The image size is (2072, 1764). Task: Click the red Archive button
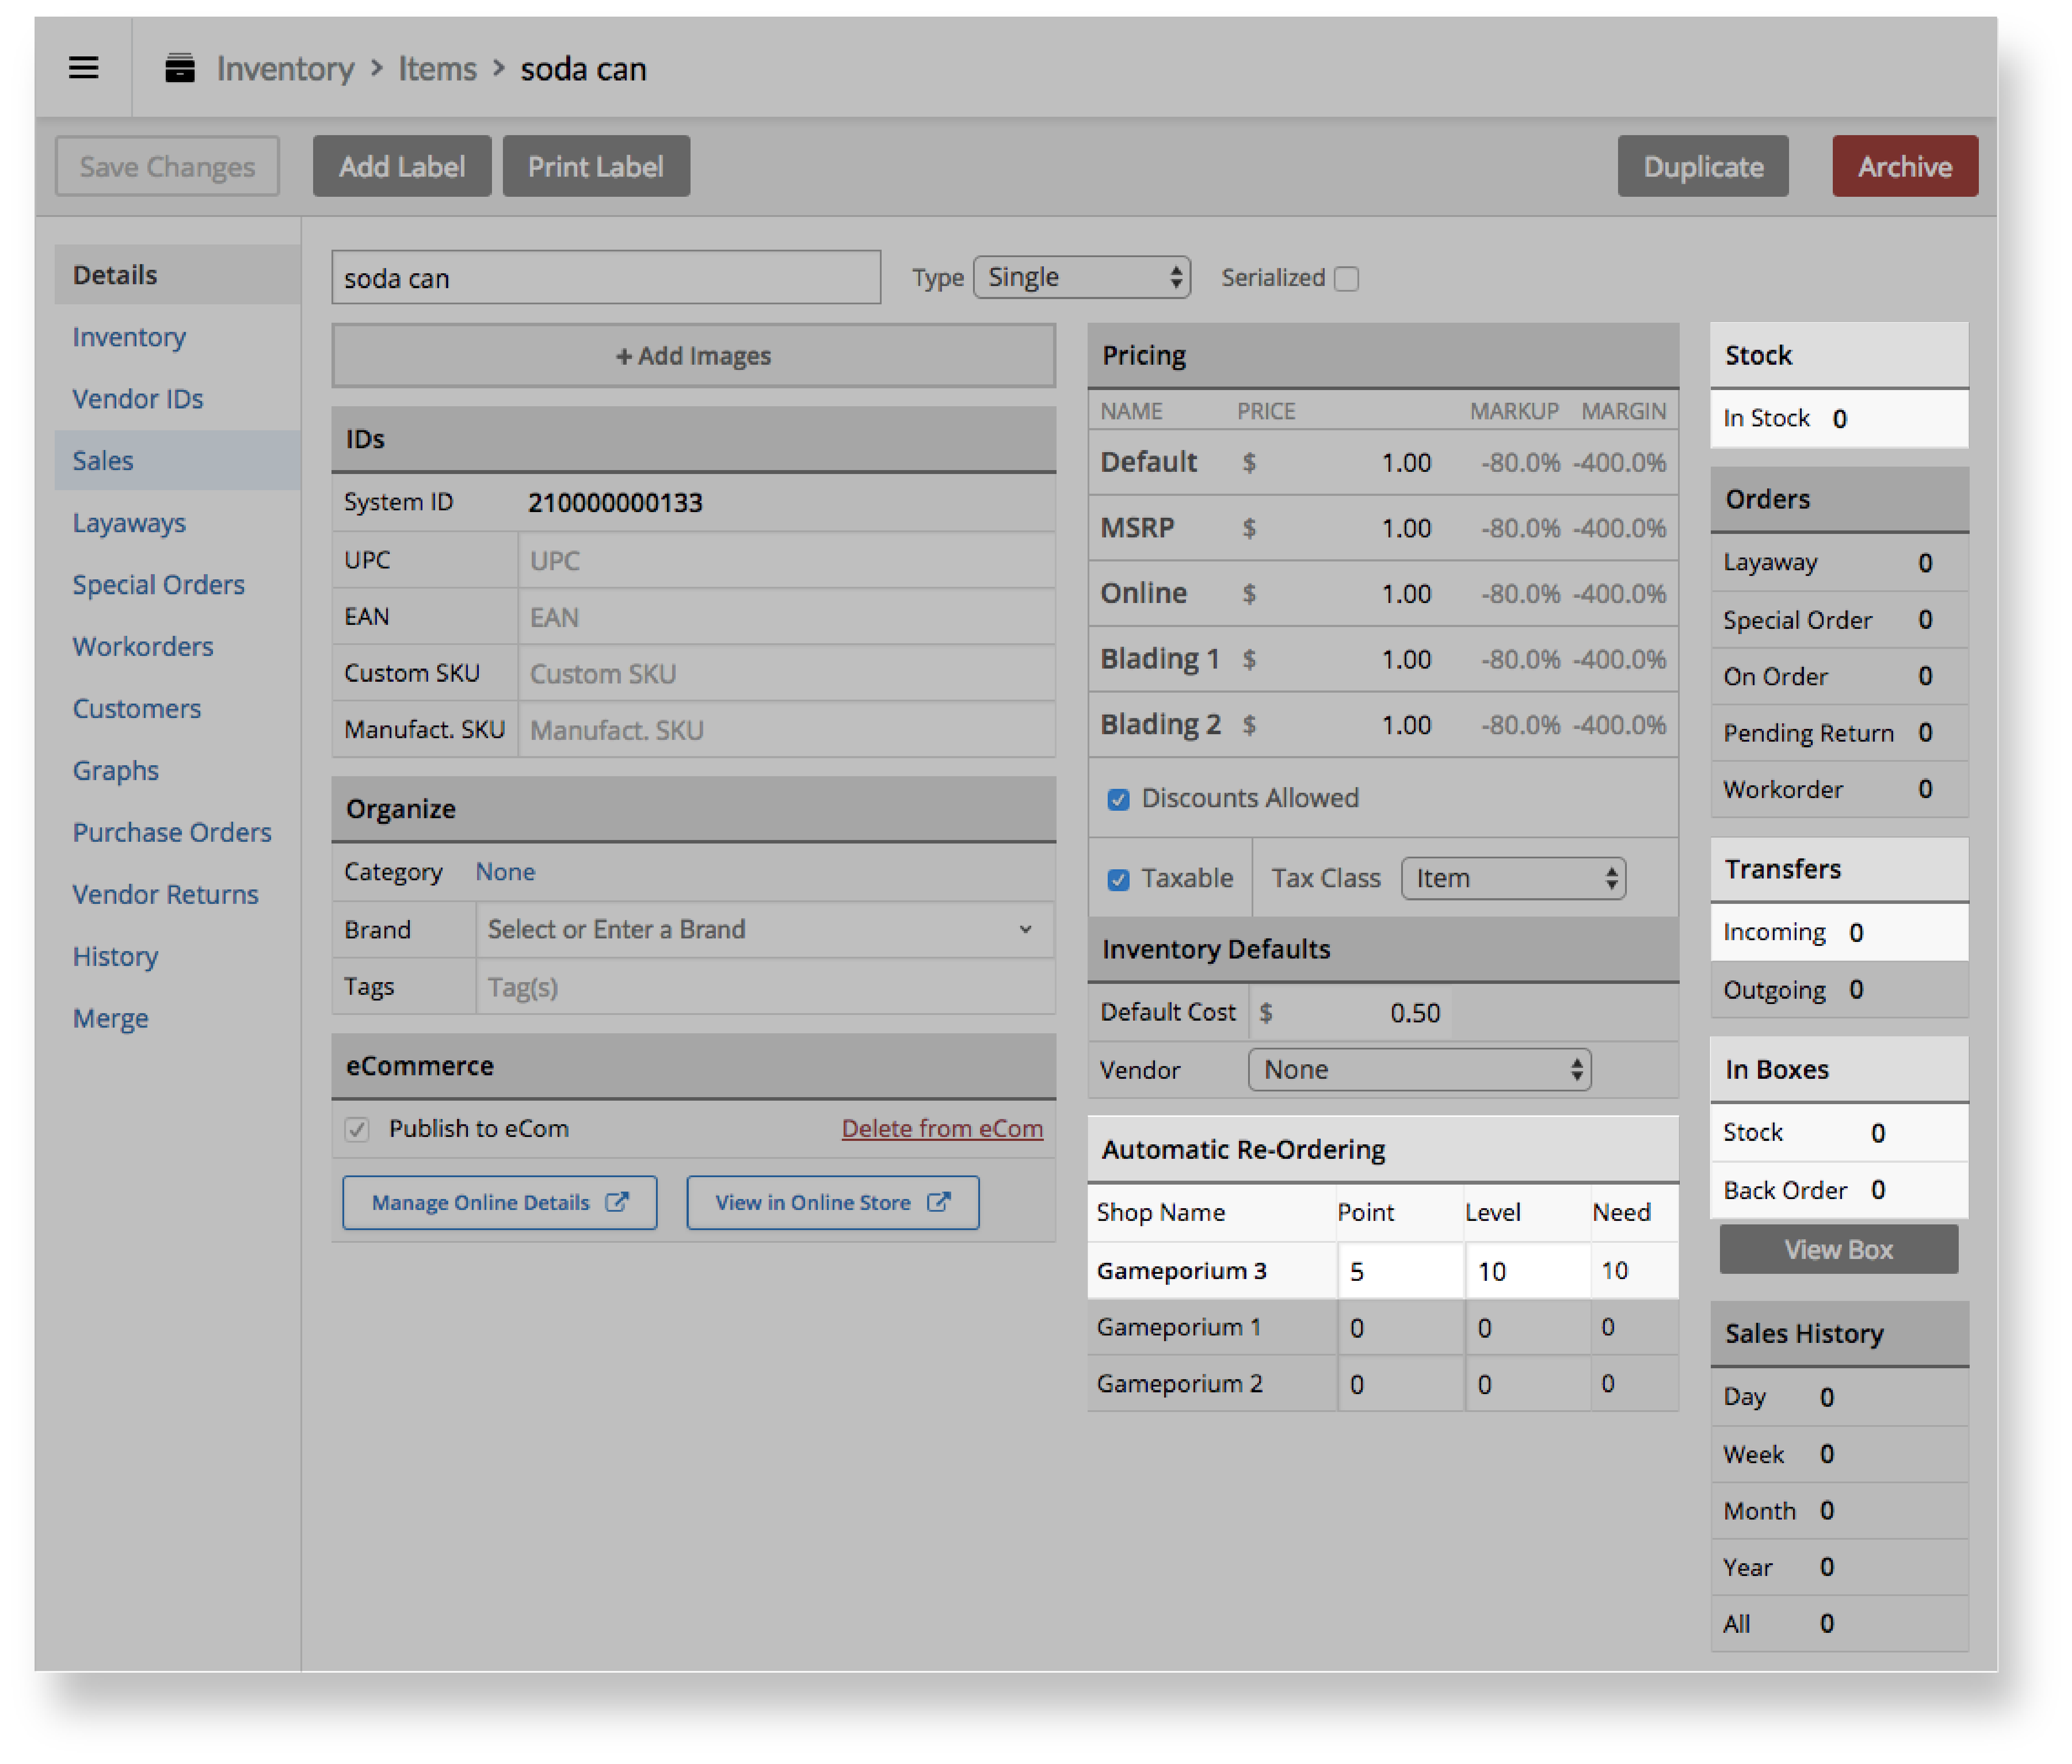click(x=1905, y=166)
